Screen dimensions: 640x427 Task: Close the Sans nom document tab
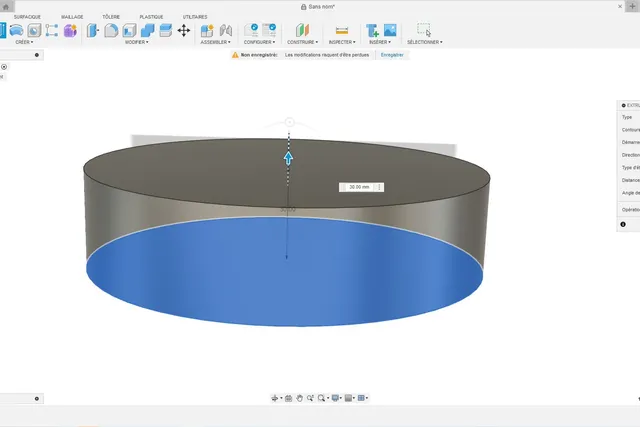pyautogui.click(x=620, y=6)
